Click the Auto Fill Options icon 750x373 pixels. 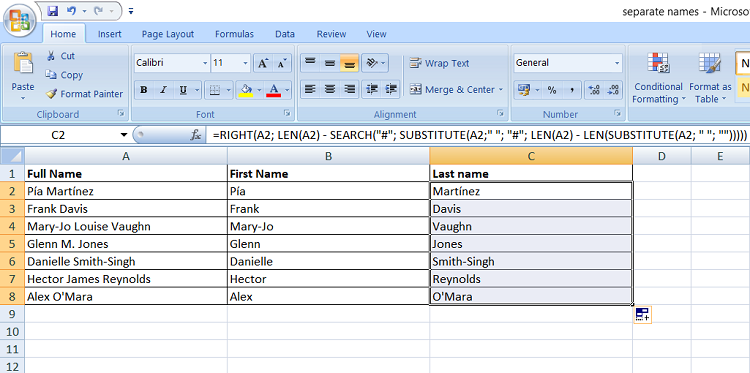pyautogui.click(x=642, y=315)
